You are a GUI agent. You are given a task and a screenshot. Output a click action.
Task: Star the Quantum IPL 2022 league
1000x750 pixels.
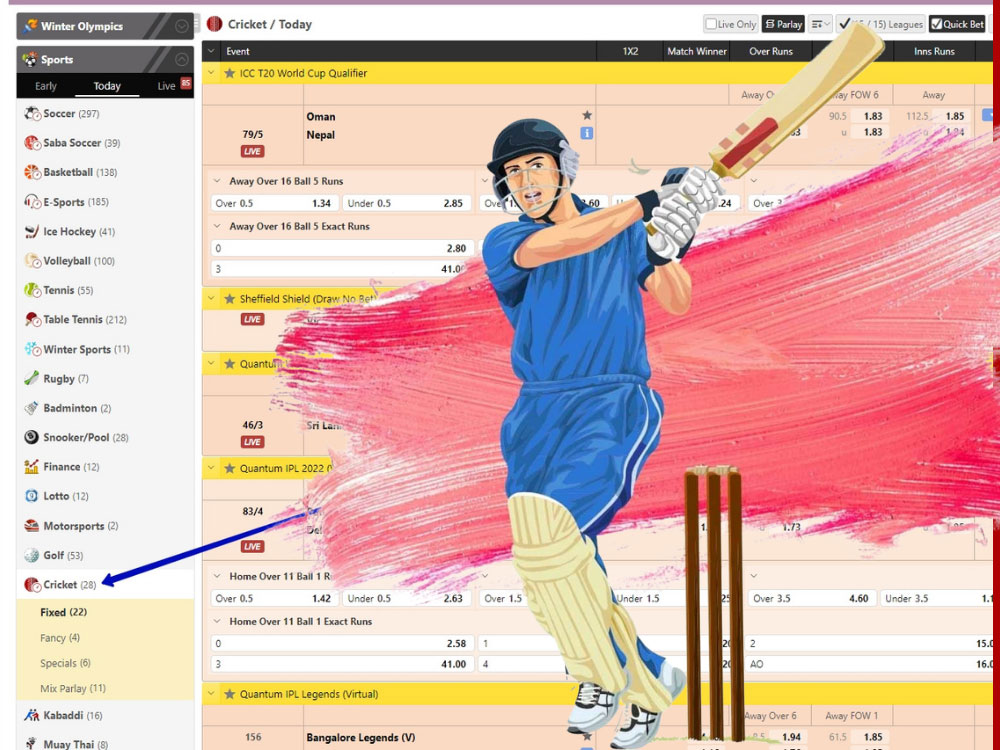(230, 468)
